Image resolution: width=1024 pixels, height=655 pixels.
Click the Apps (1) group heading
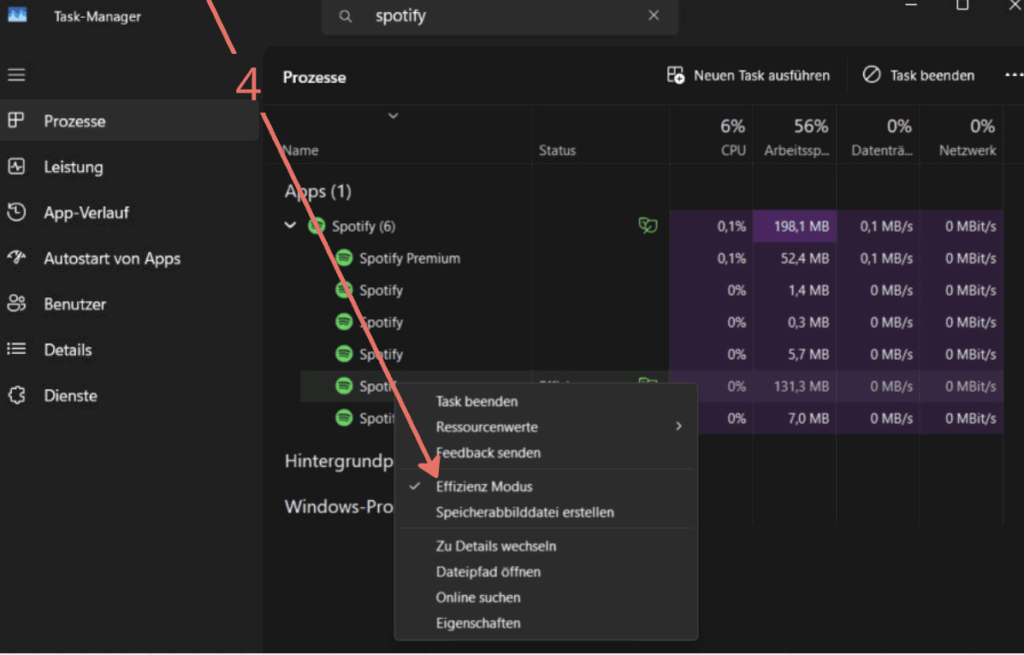318,191
